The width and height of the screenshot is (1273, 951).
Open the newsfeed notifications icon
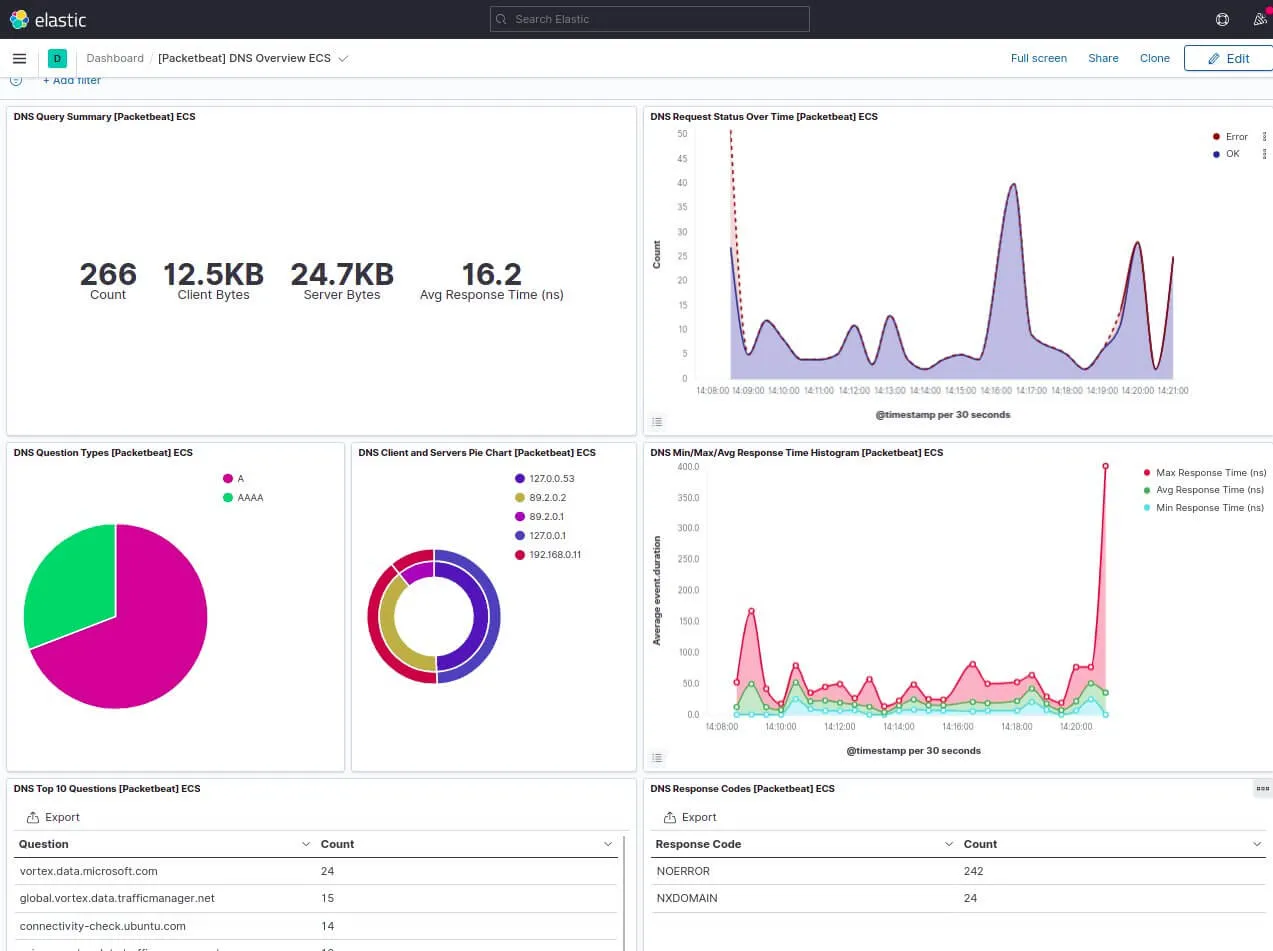pos(1260,19)
